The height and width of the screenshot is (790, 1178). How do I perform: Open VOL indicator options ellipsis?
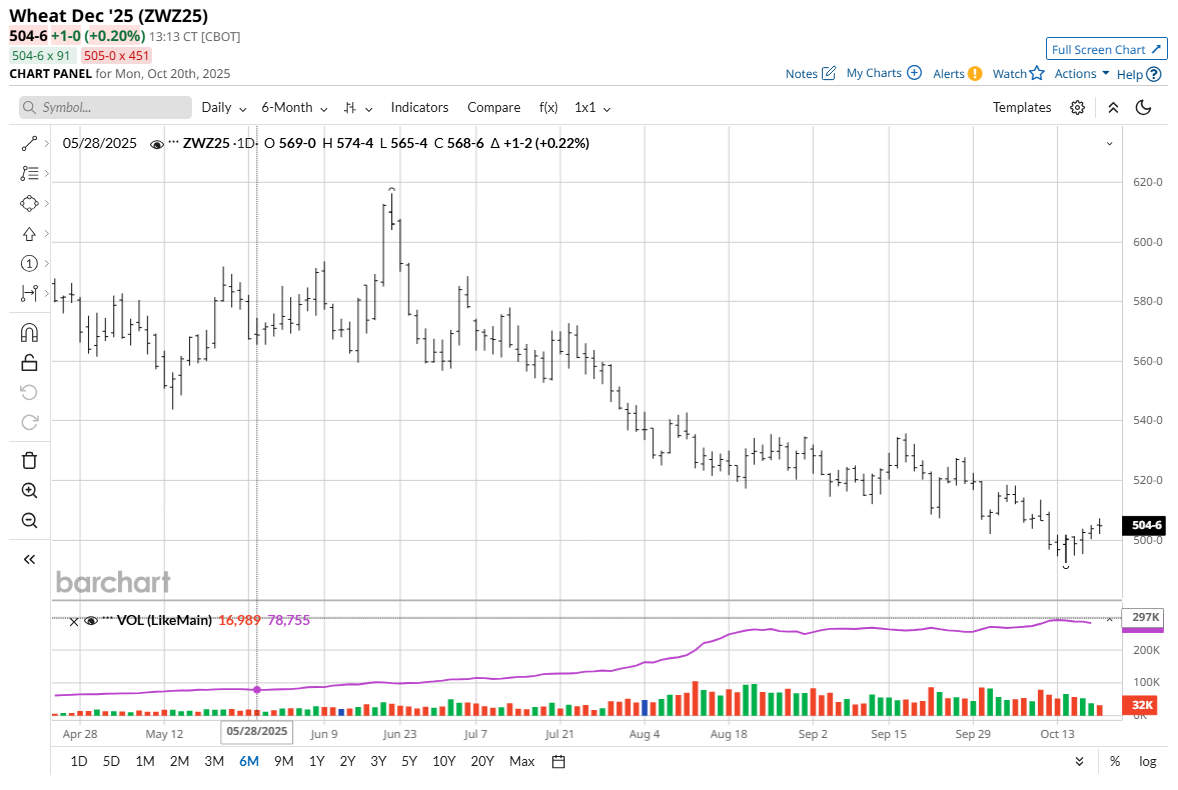coord(107,618)
